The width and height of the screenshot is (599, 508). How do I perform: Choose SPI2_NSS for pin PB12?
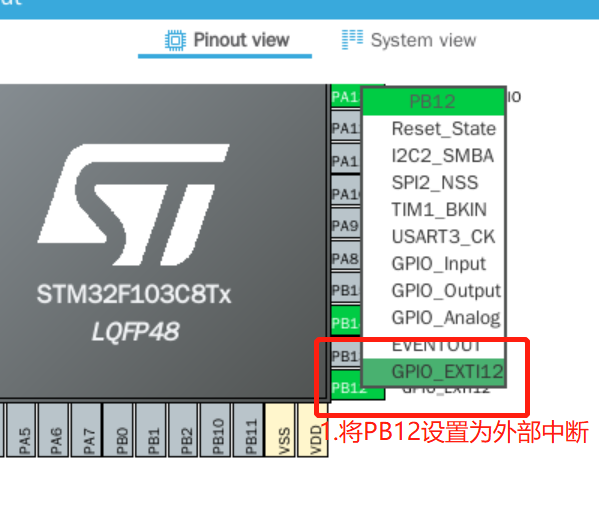coord(434,183)
